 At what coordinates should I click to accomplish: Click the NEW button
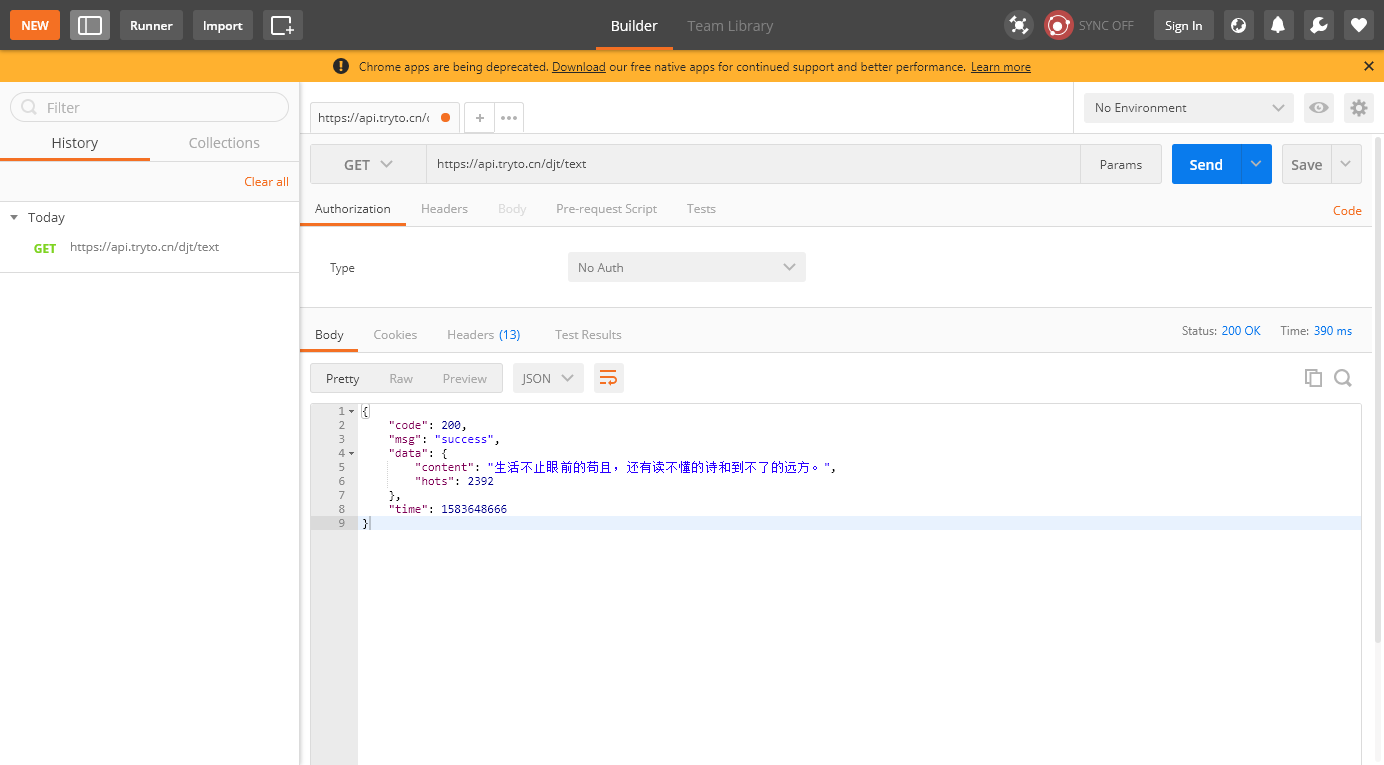coord(35,25)
